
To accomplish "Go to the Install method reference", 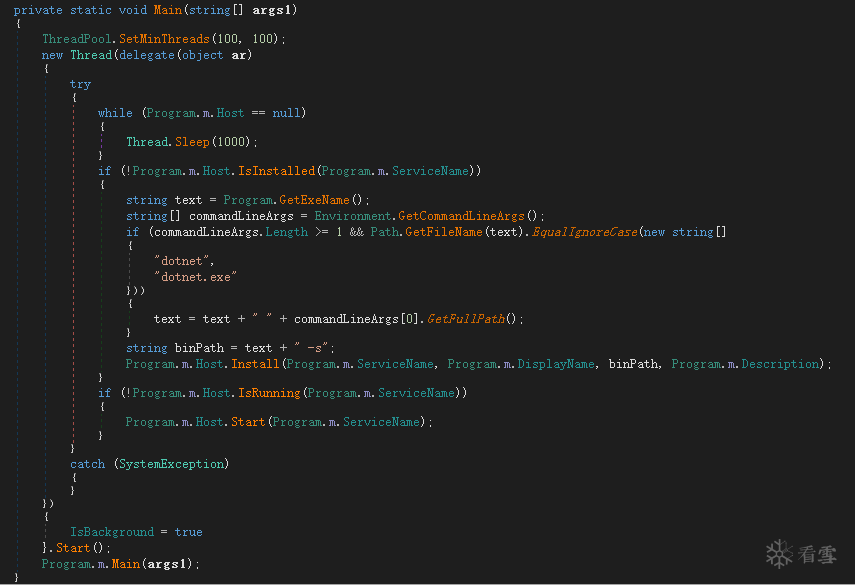I will pos(255,364).
